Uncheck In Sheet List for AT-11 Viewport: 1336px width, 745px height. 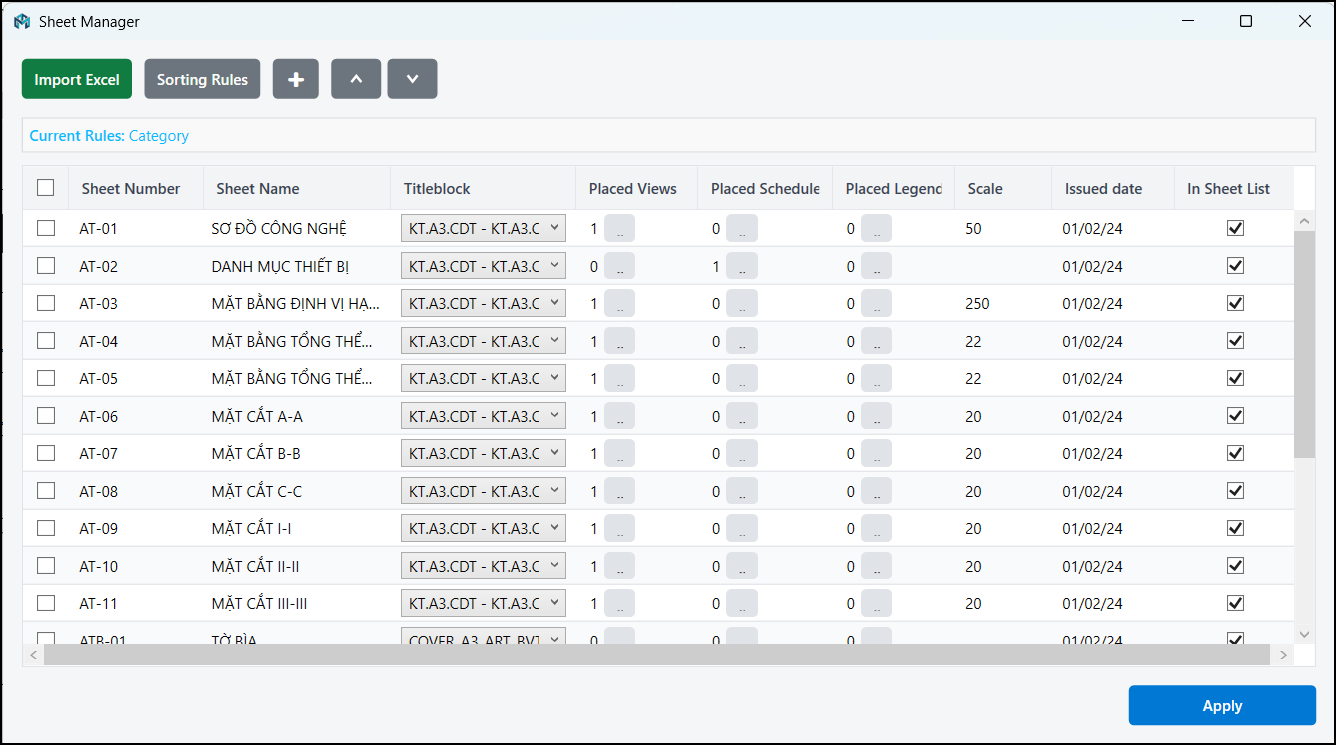[1235, 603]
